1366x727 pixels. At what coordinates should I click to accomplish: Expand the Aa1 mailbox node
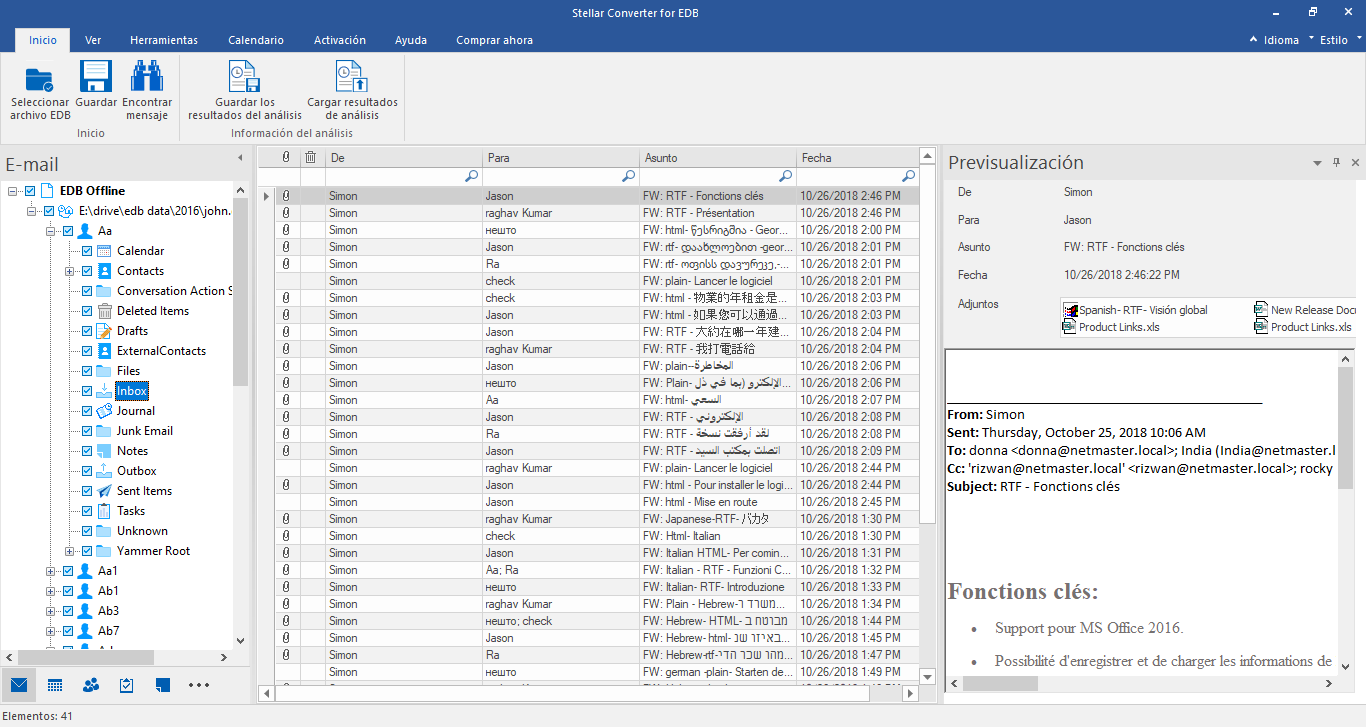pyautogui.click(x=50, y=571)
